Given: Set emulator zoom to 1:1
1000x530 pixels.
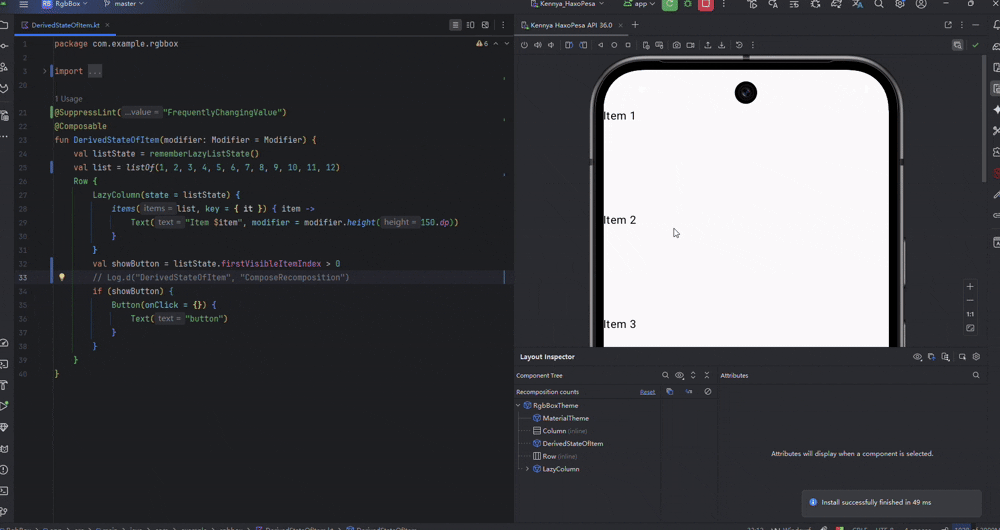Looking at the screenshot, I should point(970,314).
